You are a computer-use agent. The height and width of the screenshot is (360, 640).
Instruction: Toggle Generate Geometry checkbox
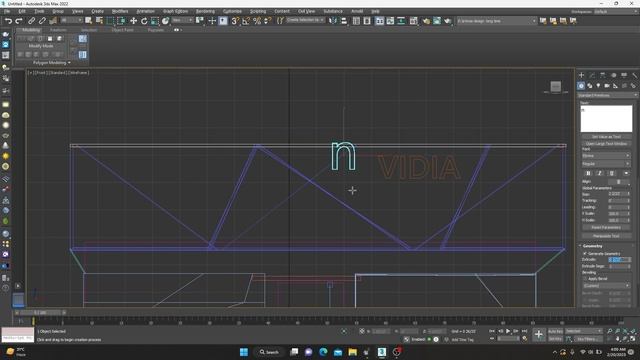[585, 253]
